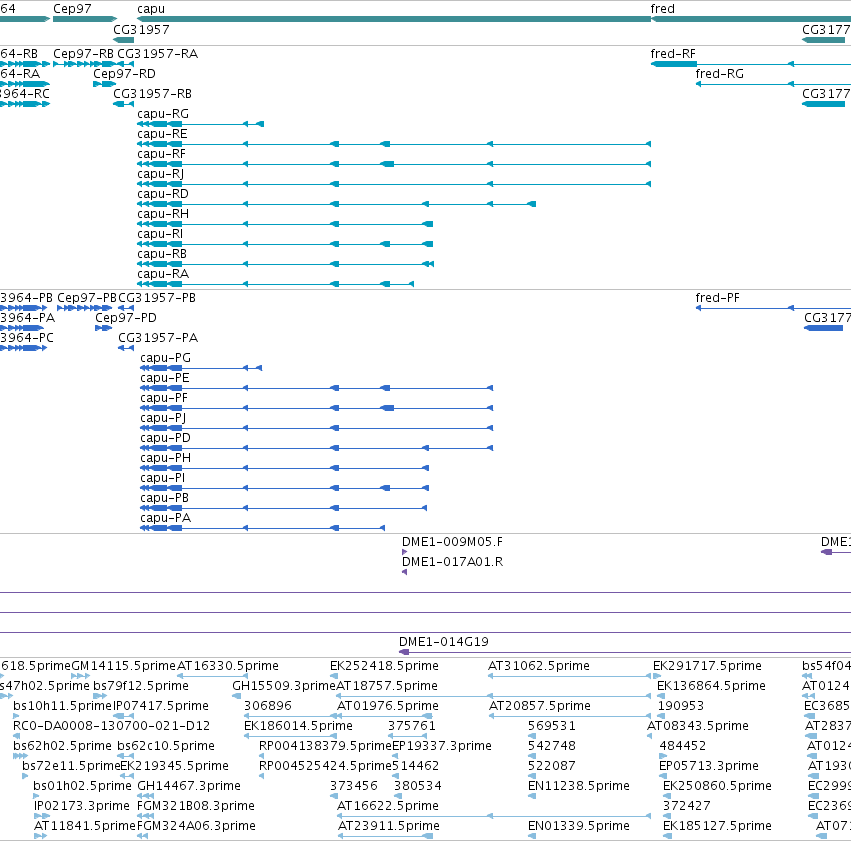This screenshot has height=841, width=851.
Task: Select transcript Cep97-RD
Action: tap(124, 74)
